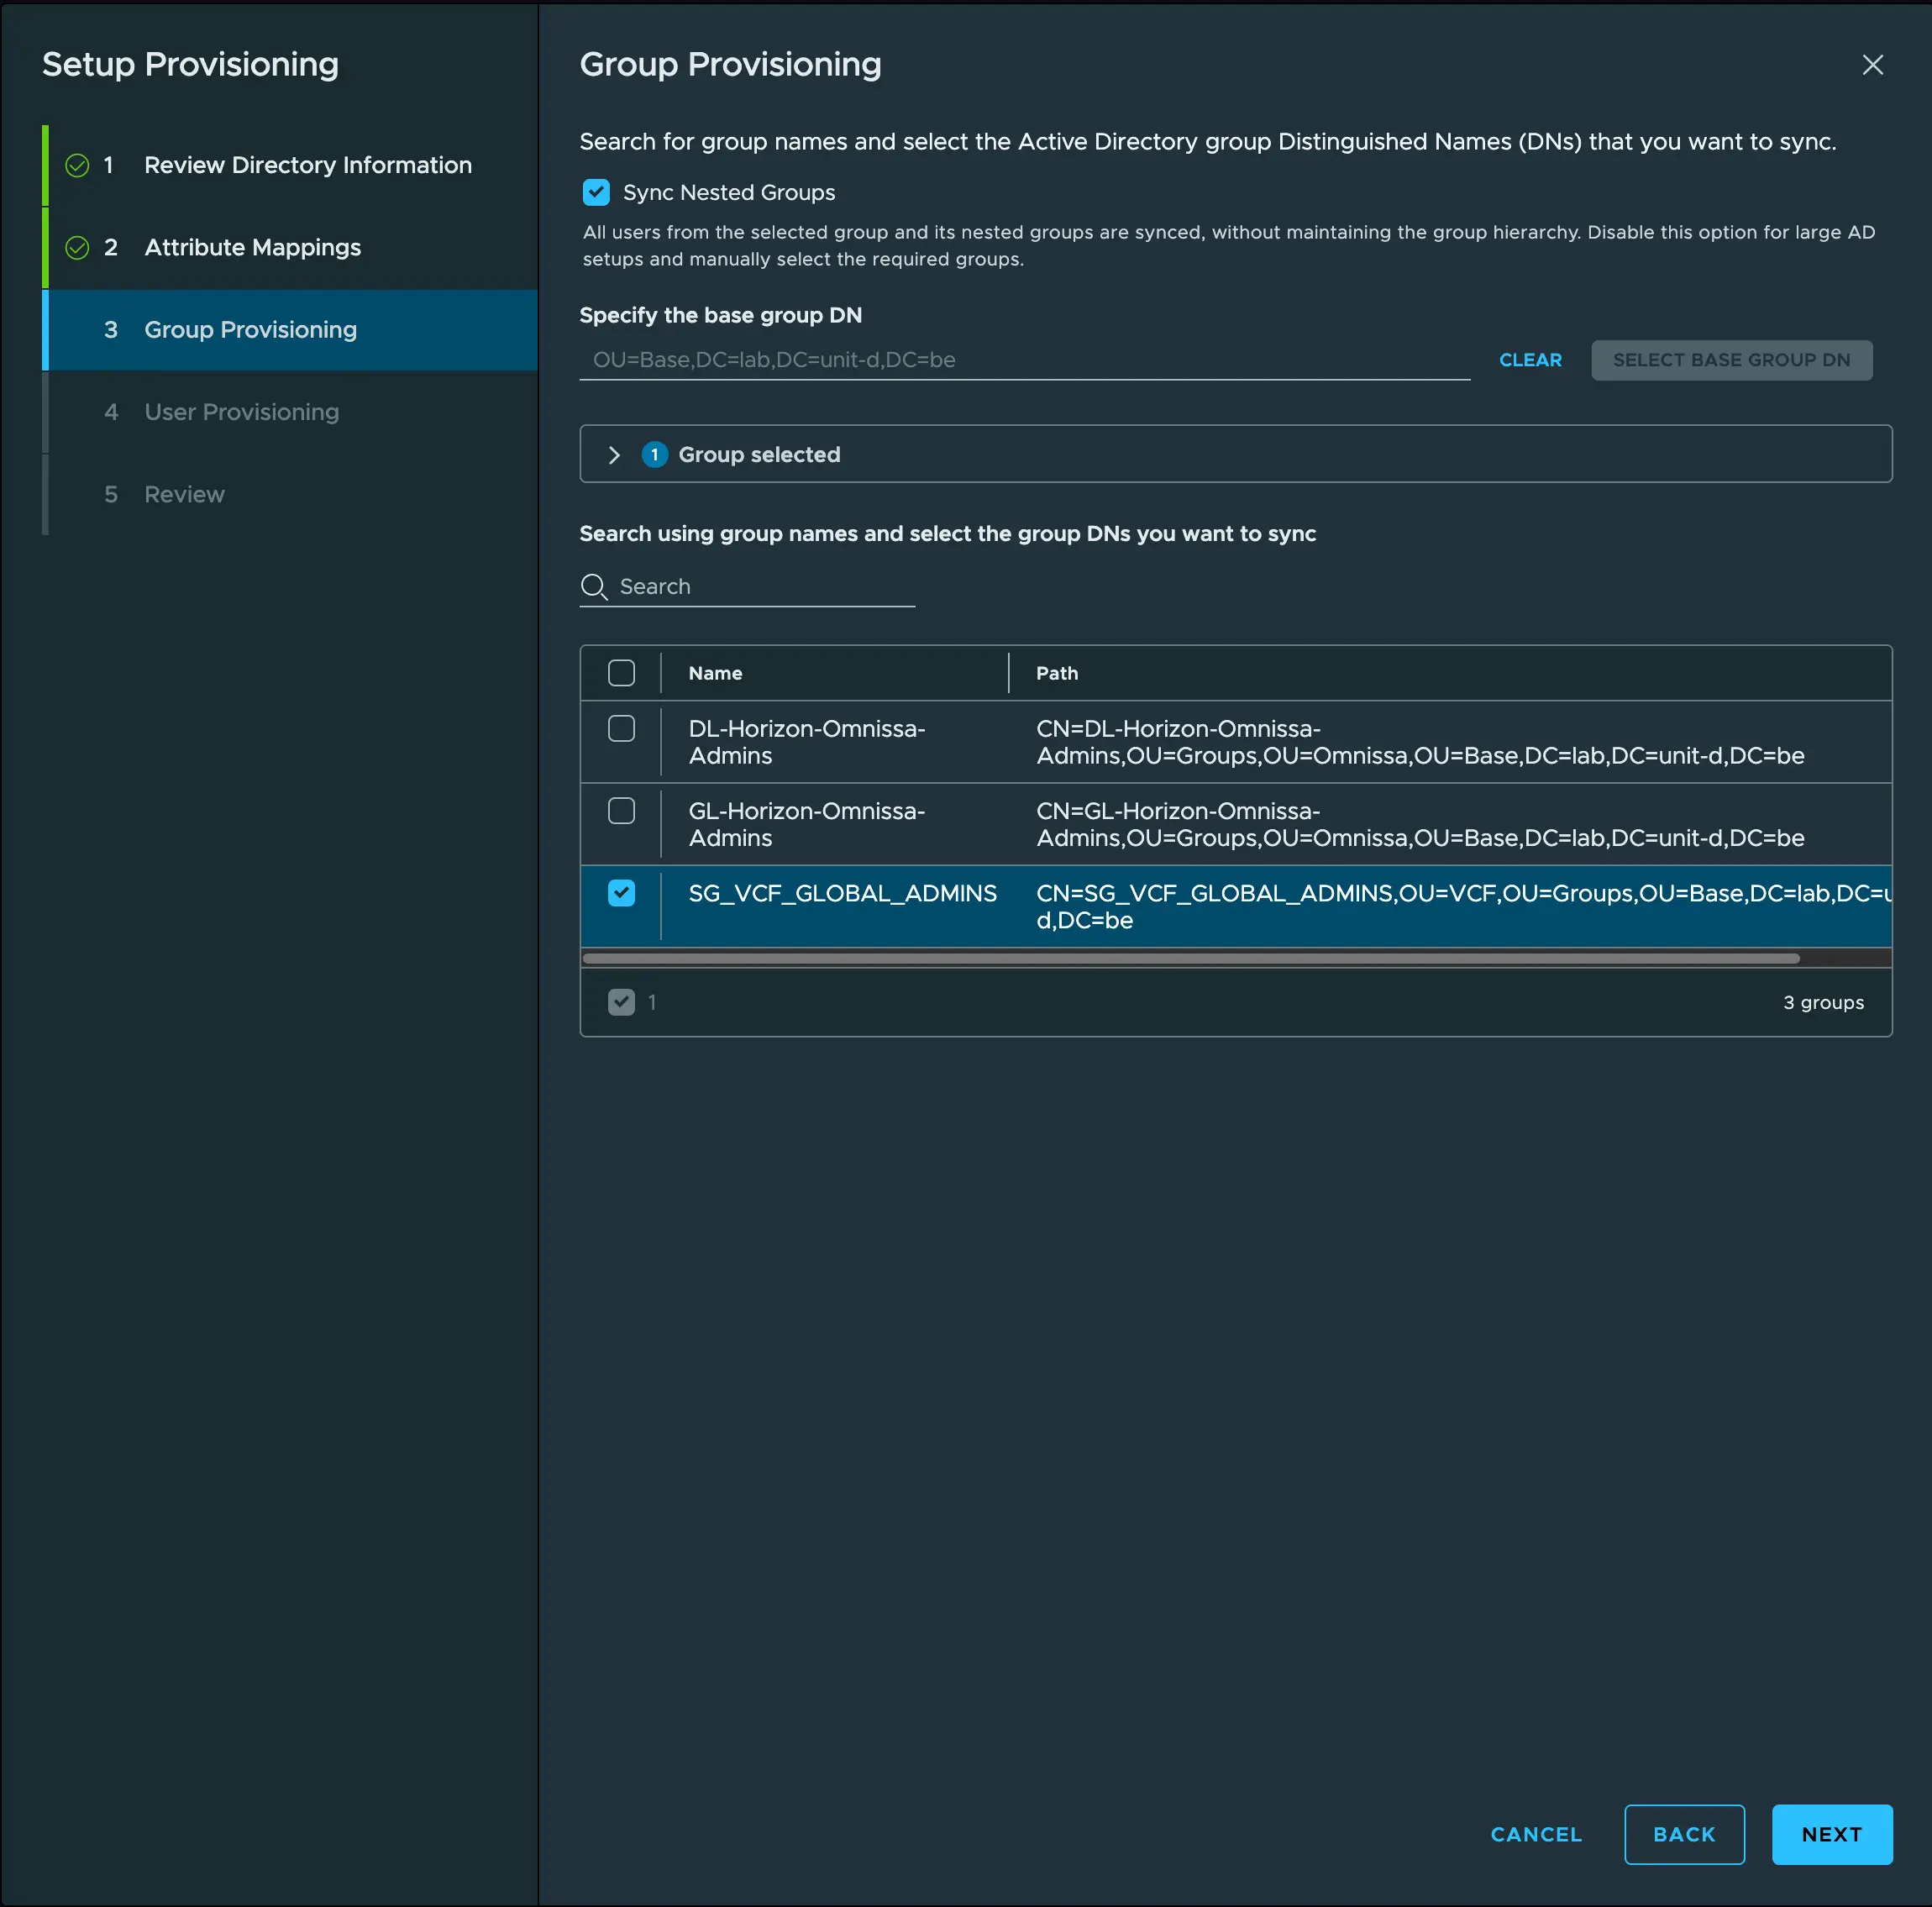
Task: Click the BACK button
Action: (x=1684, y=1834)
